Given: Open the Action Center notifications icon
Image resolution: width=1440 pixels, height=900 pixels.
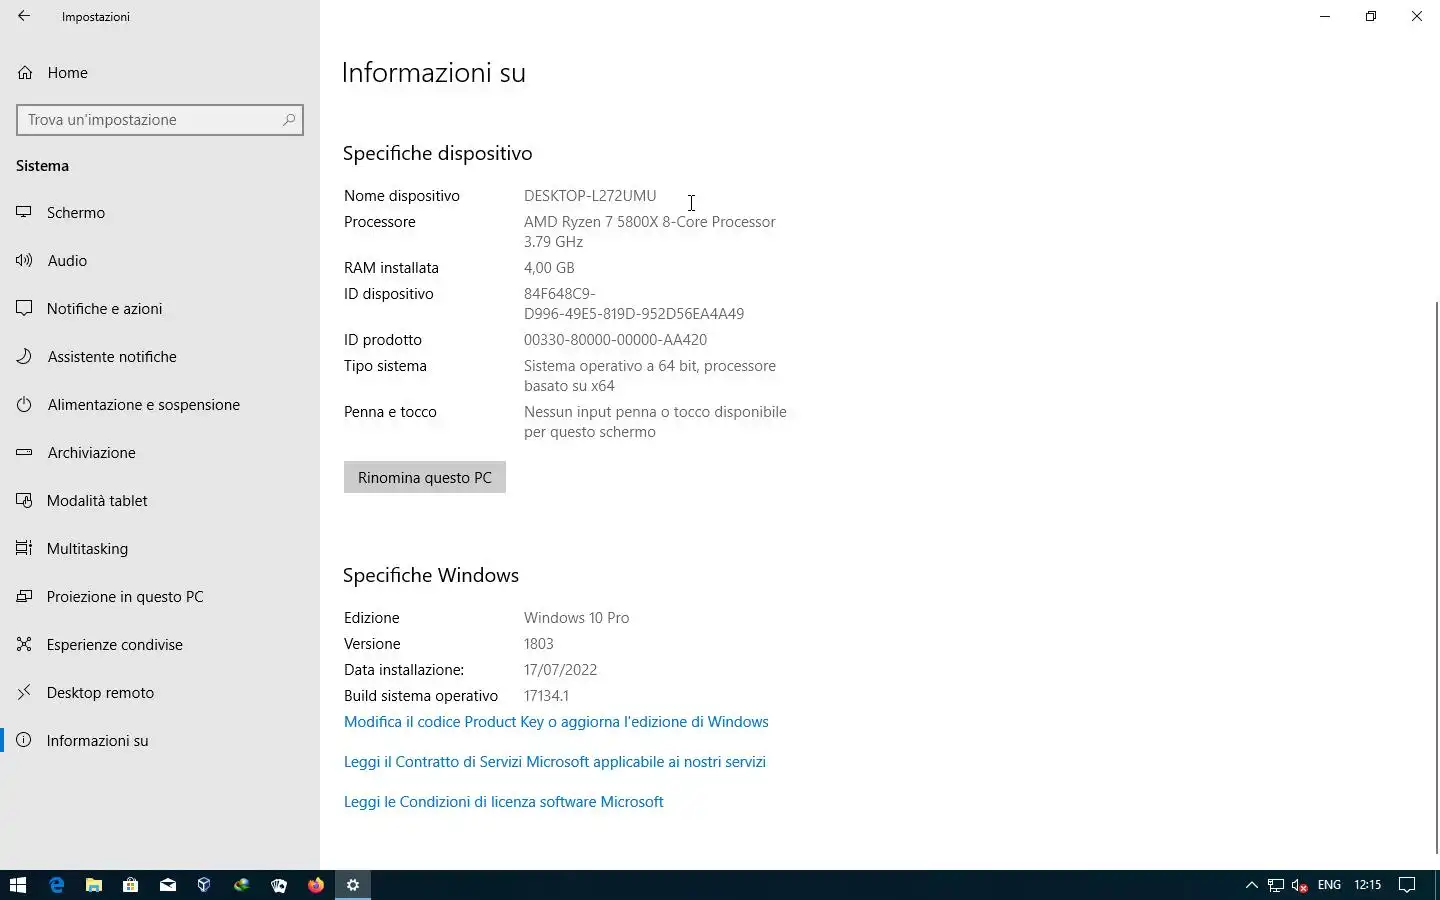Looking at the screenshot, I should [1406, 885].
